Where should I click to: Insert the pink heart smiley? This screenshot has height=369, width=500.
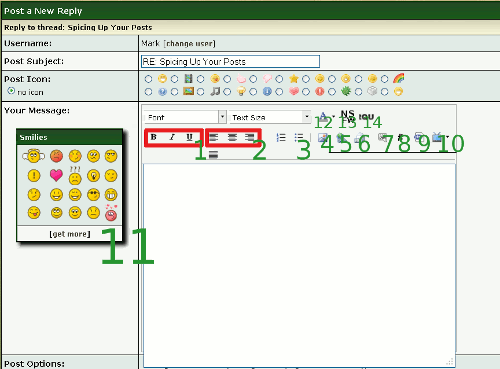[56, 175]
